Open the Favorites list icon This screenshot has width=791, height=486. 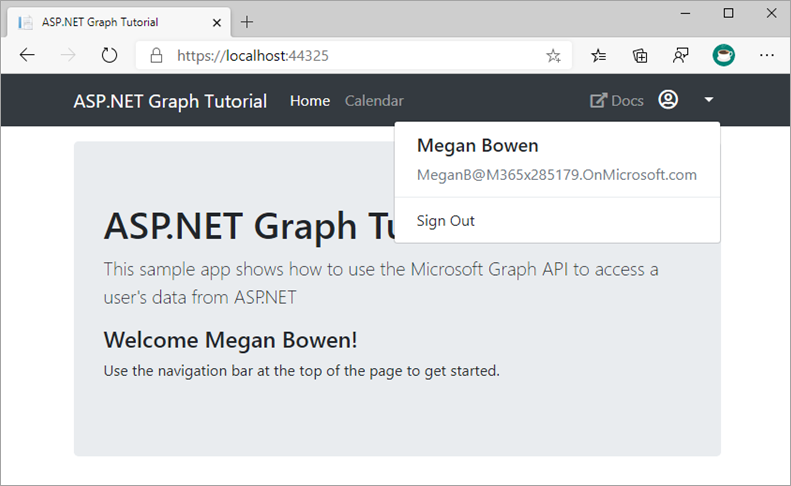coord(598,56)
